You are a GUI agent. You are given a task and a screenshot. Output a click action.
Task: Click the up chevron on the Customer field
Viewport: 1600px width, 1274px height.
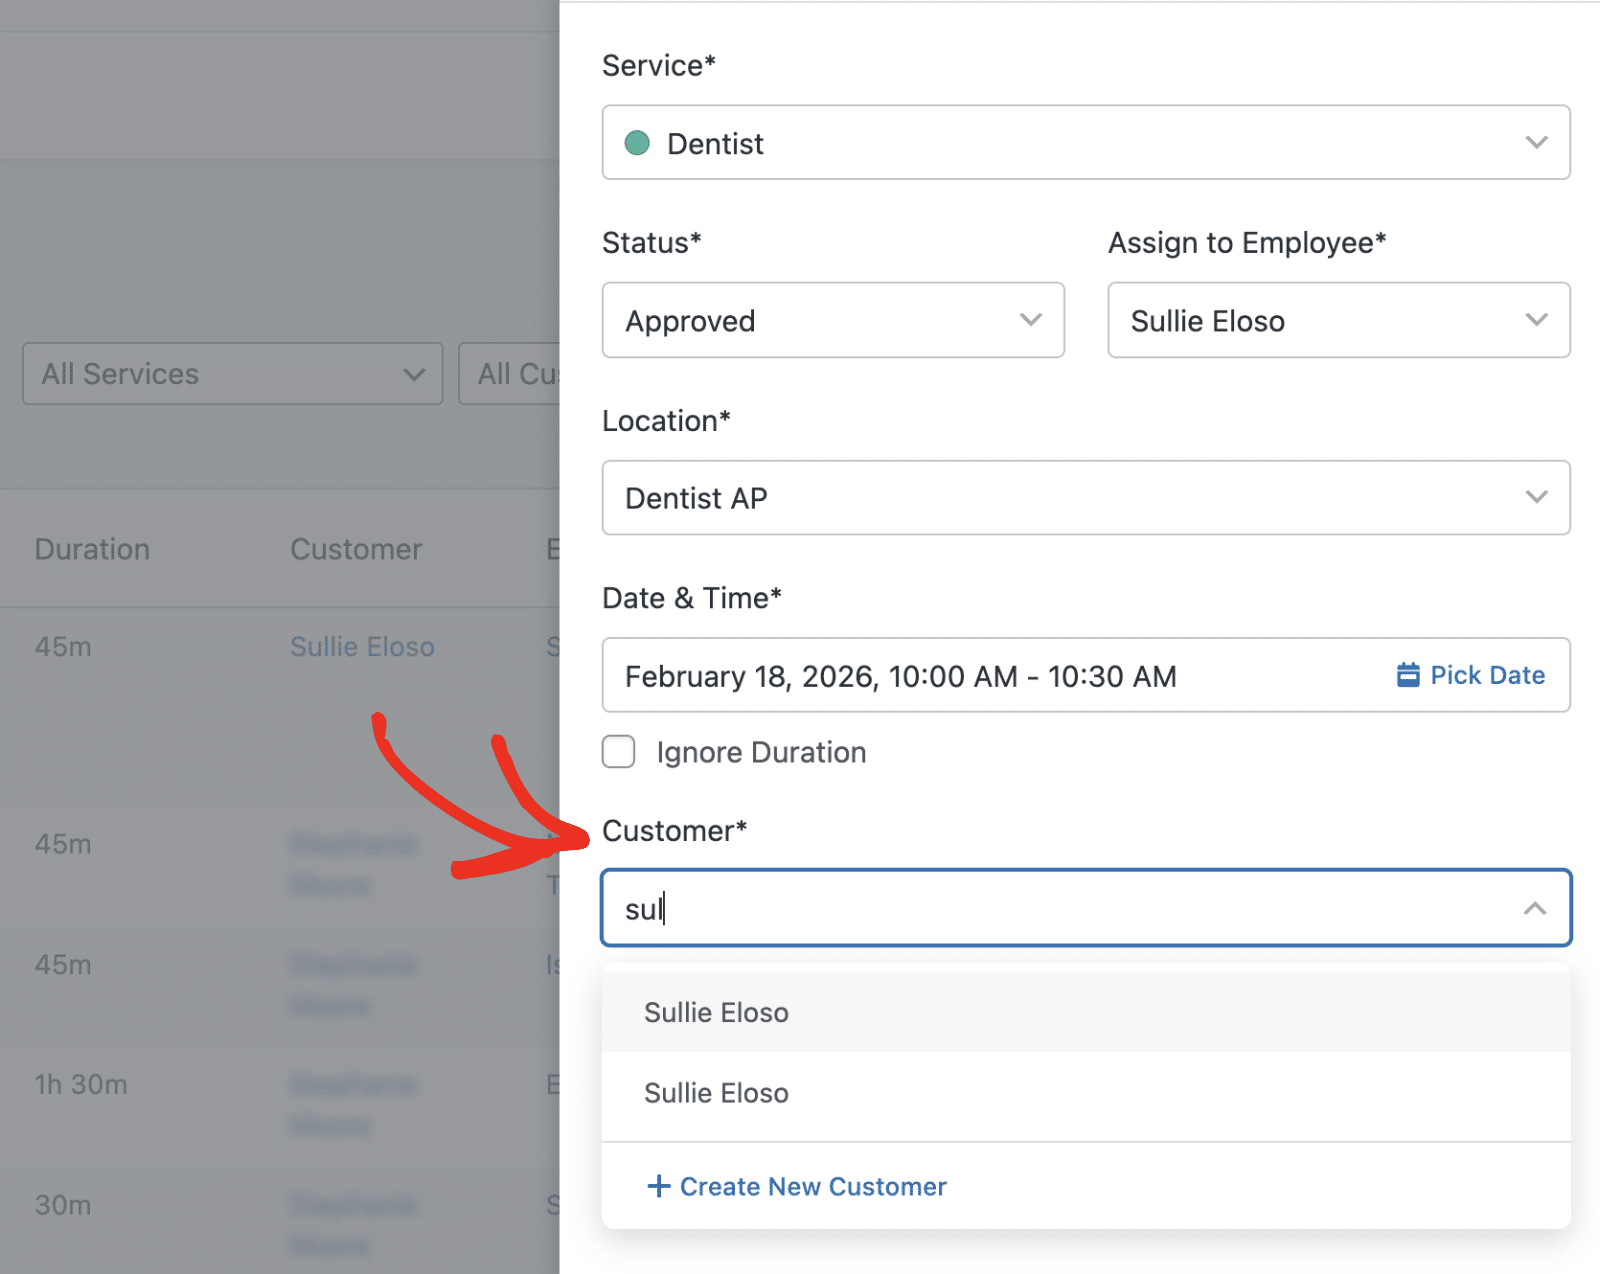click(x=1533, y=908)
